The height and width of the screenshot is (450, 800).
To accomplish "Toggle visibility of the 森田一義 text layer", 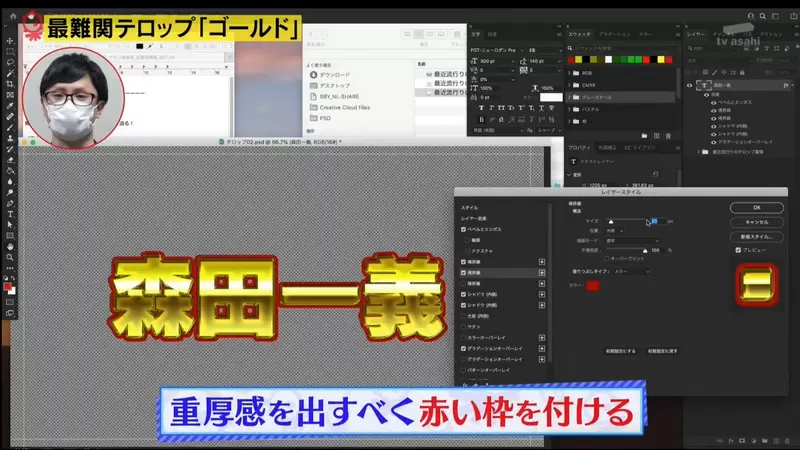I will [689, 86].
